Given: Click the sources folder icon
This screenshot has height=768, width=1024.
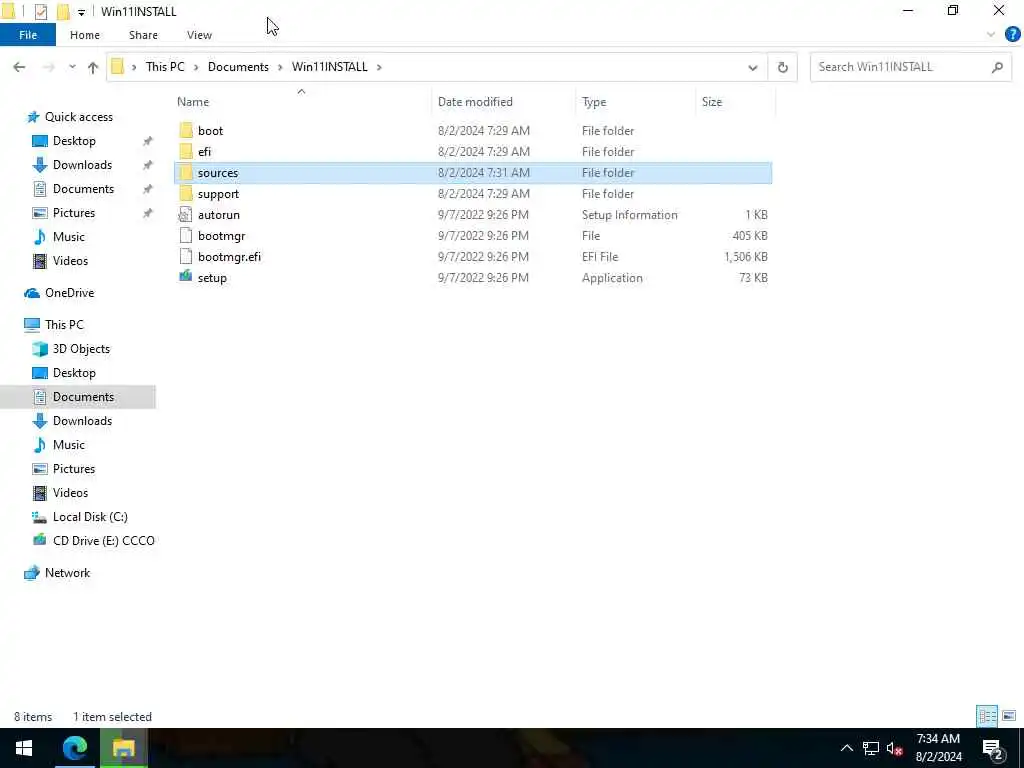Looking at the screenshot, I should coord(186,172).
